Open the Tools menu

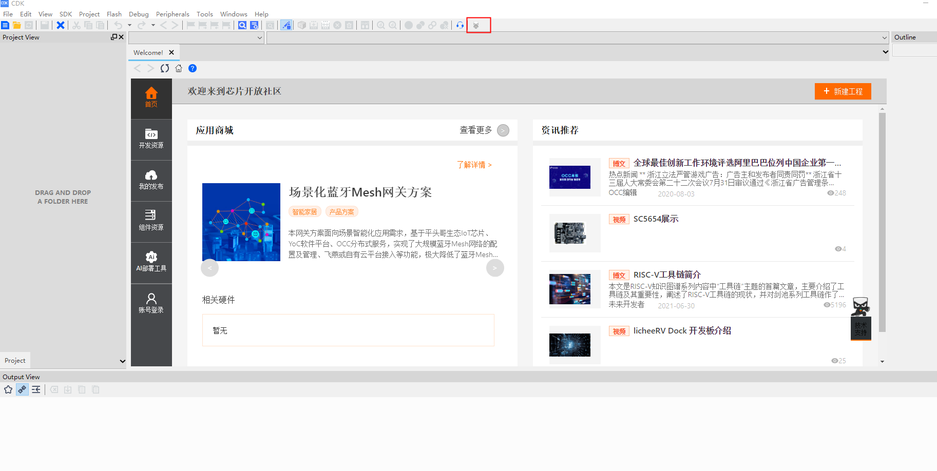coord(205,14)
